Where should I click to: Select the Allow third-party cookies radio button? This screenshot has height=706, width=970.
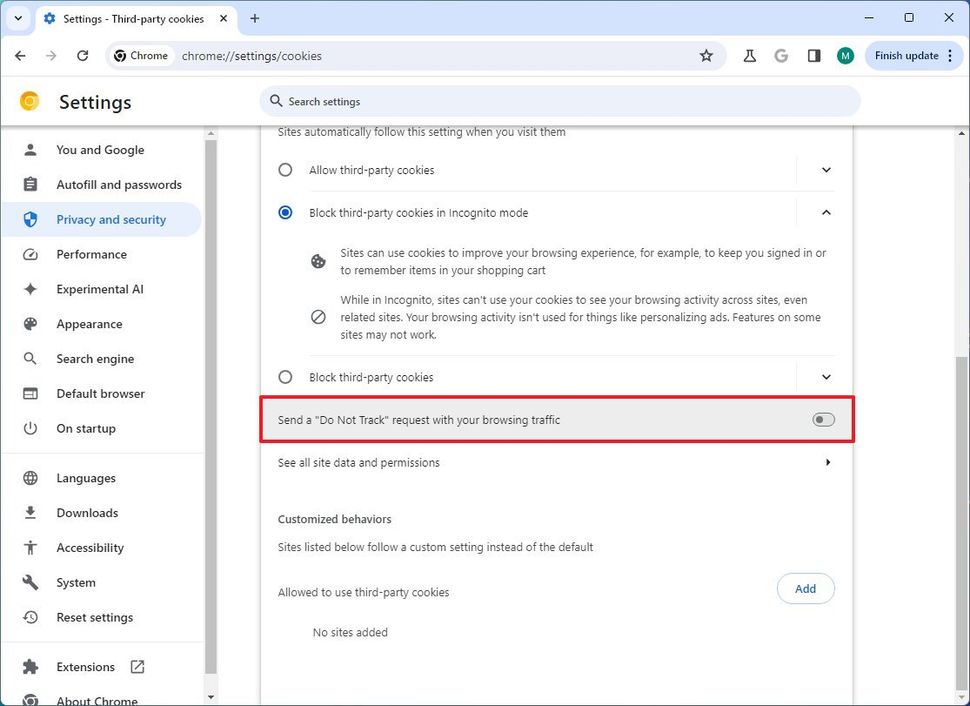[x=285, y=170]
